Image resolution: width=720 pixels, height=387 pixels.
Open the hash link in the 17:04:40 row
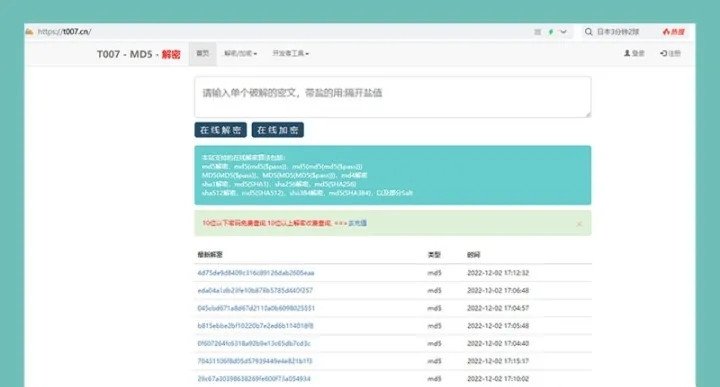(x=254, y=343)
